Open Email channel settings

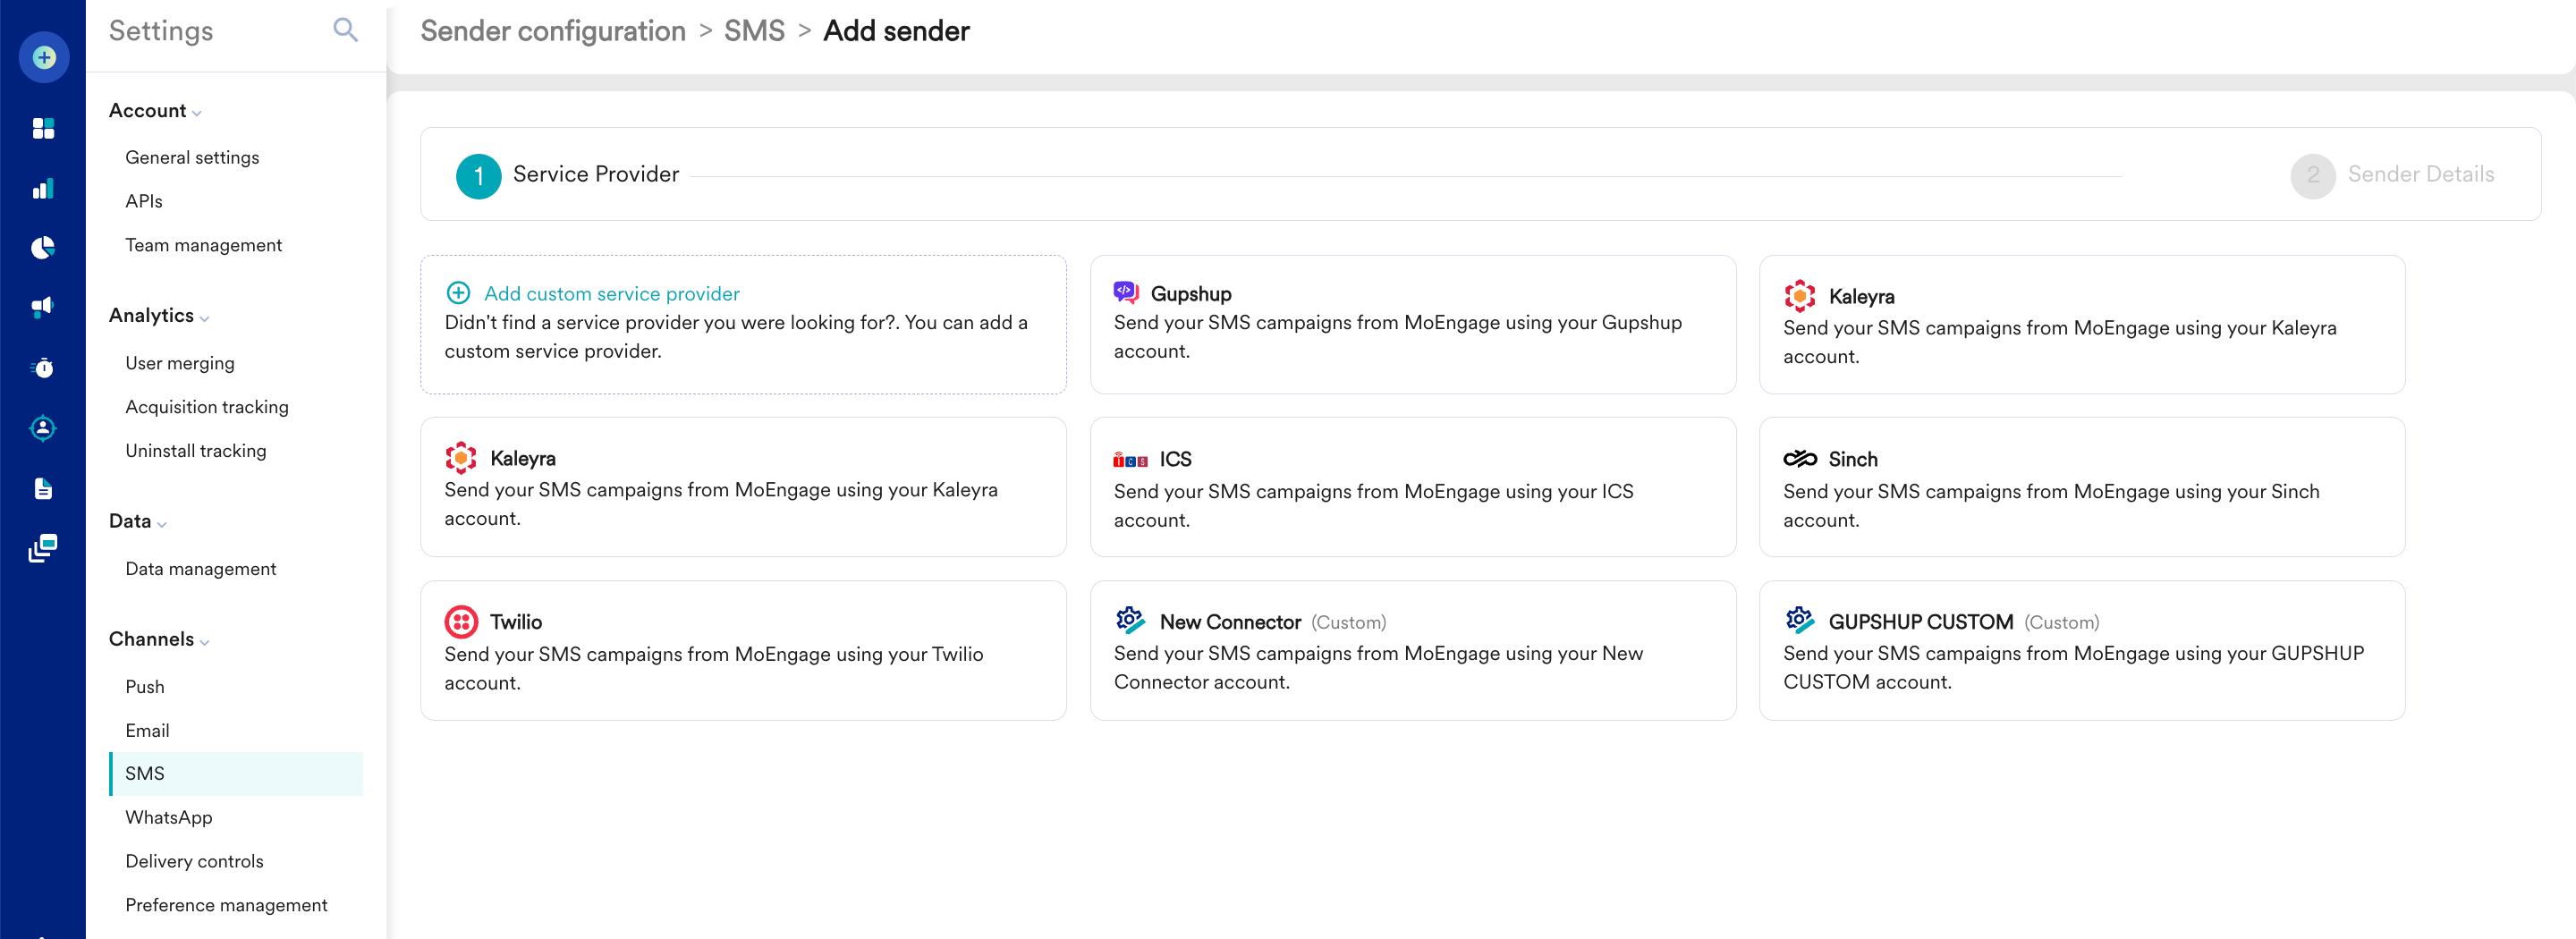click(148, 731)
